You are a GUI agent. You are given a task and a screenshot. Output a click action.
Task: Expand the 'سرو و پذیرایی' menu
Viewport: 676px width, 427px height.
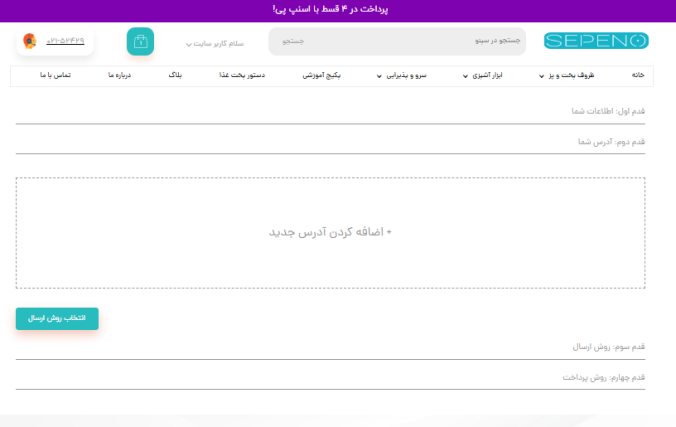click(x=401, y=75)
